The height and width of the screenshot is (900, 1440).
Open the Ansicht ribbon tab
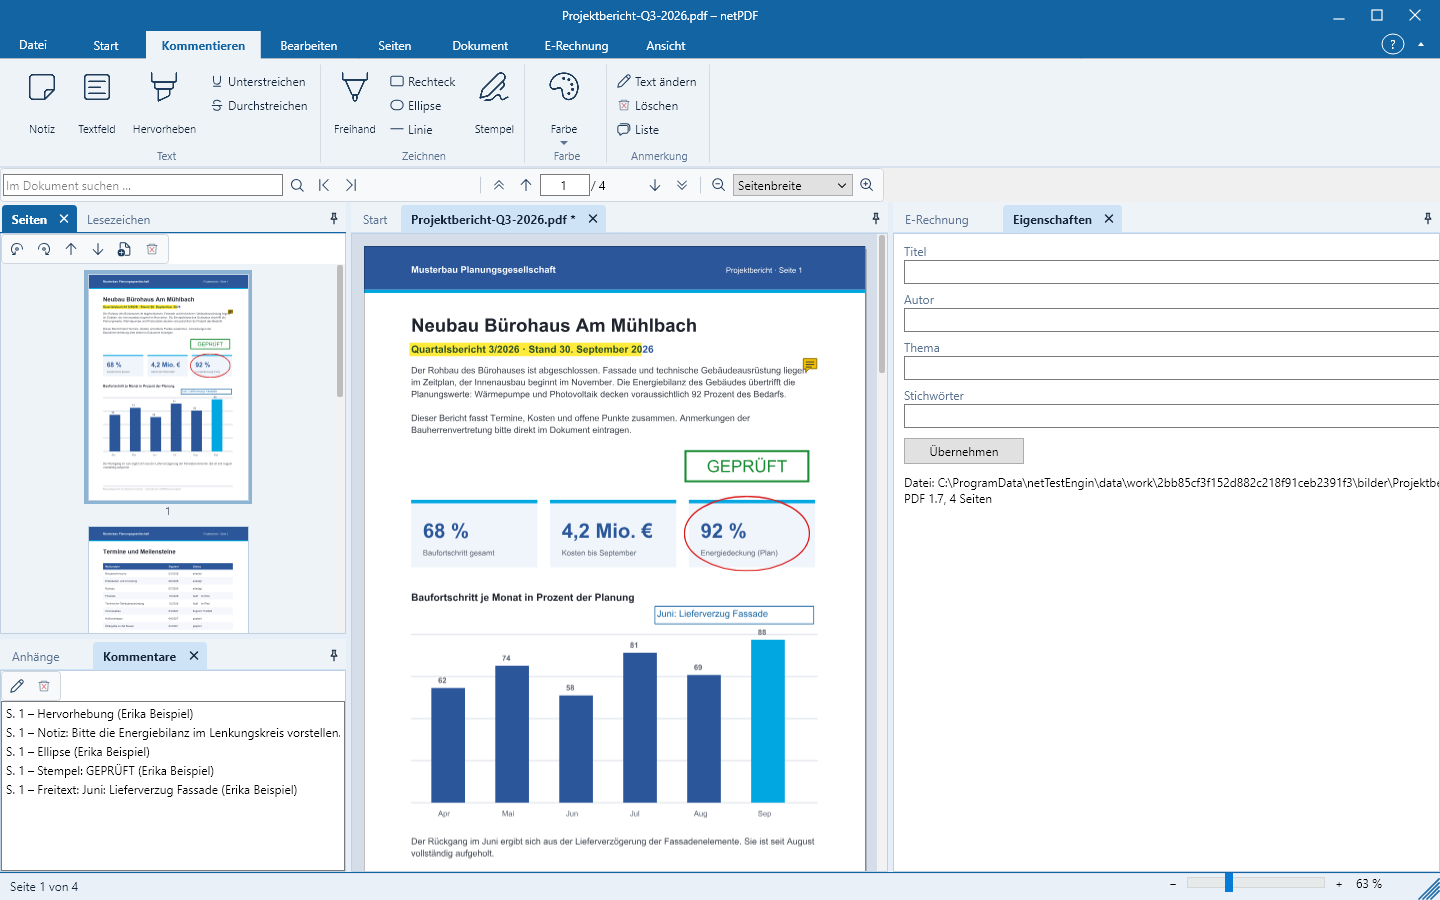tap(666, 46)
